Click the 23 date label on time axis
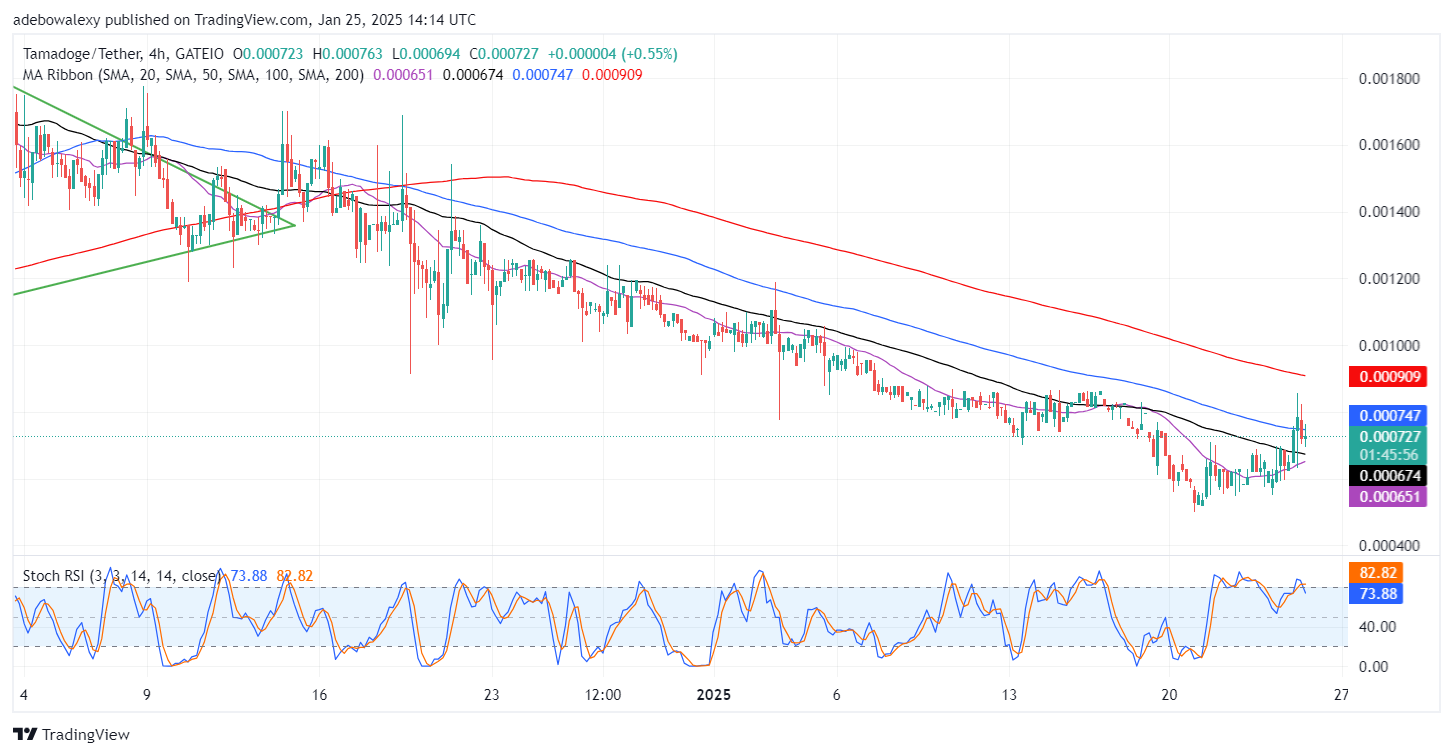 pos(490,695)
